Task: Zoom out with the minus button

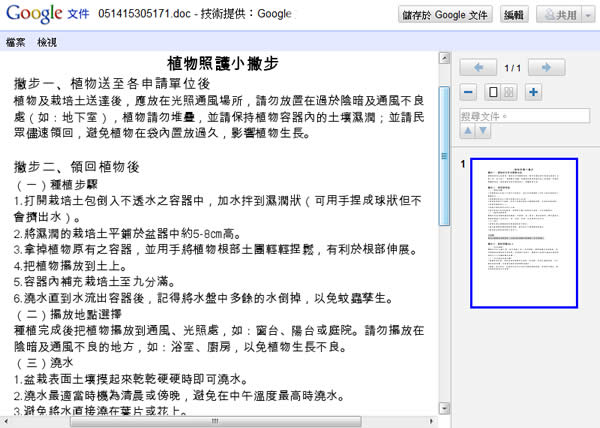Action: click(x=469, y=93)
